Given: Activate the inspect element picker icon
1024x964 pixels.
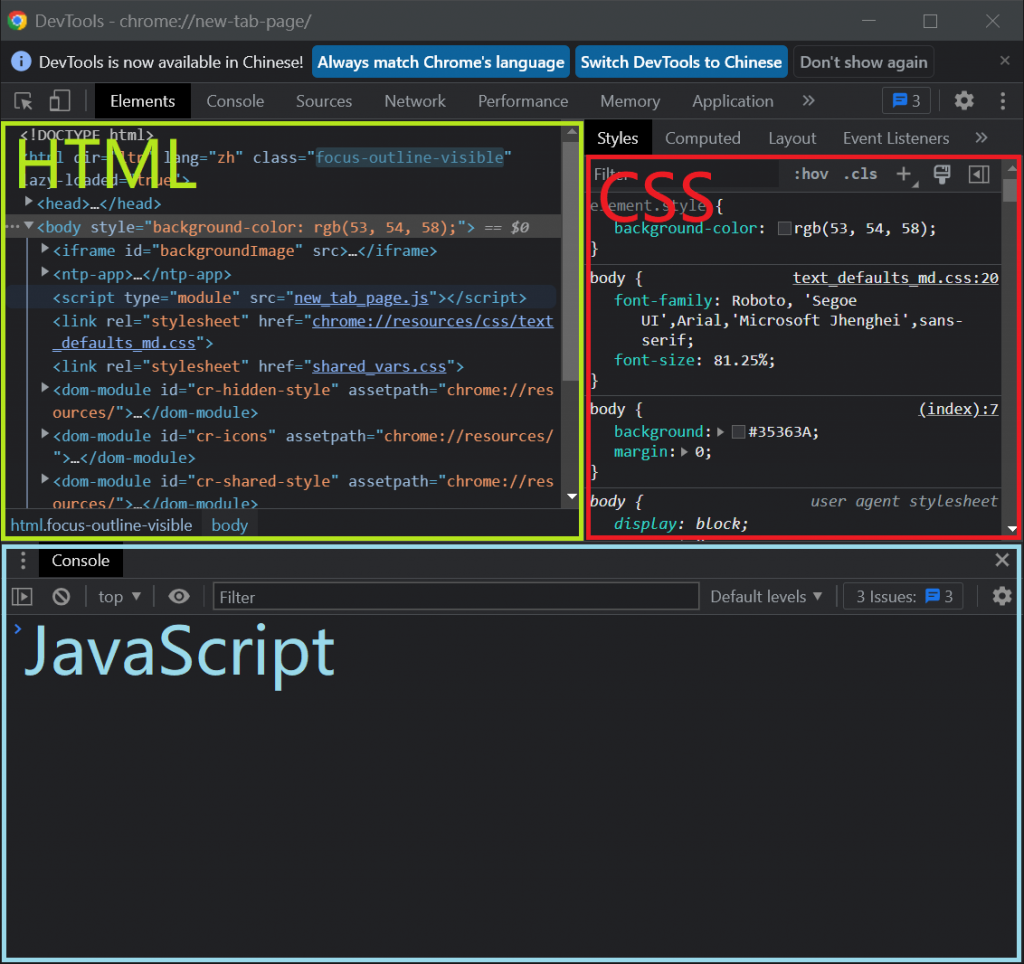Looking at the screenshot, I should point(25,101).
